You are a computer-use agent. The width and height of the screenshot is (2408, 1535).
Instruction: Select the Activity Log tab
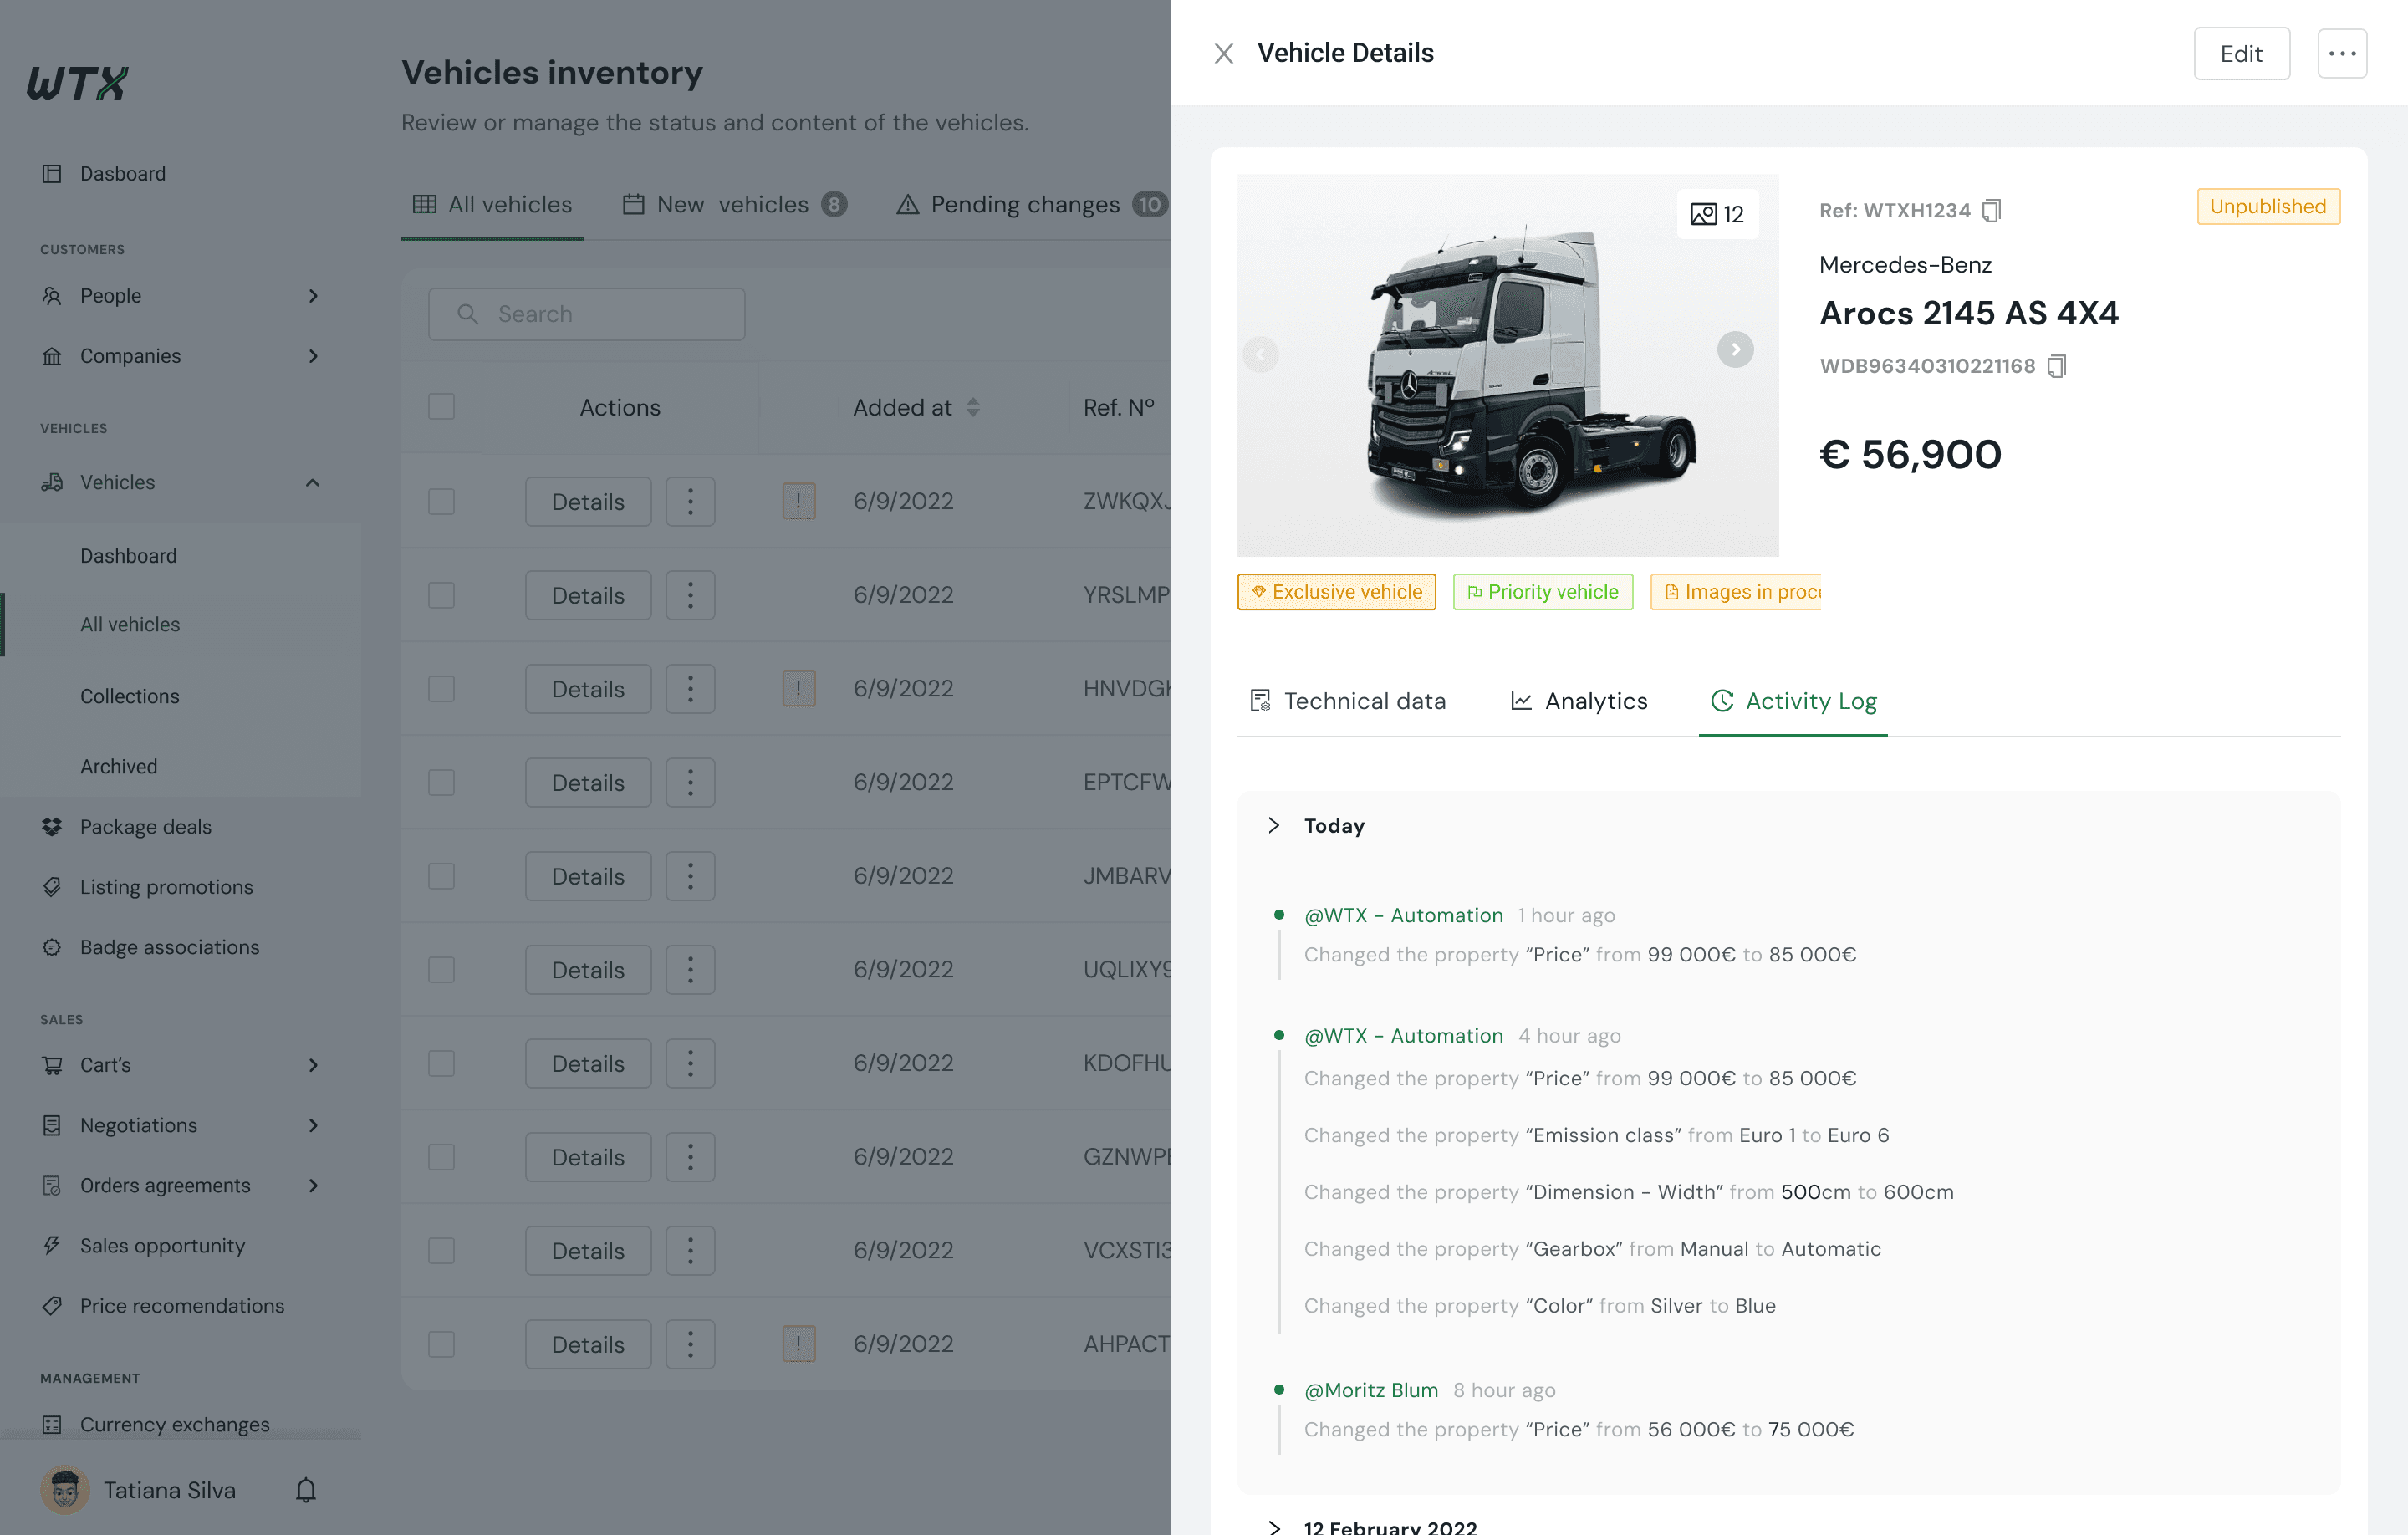pos(1793,701)
